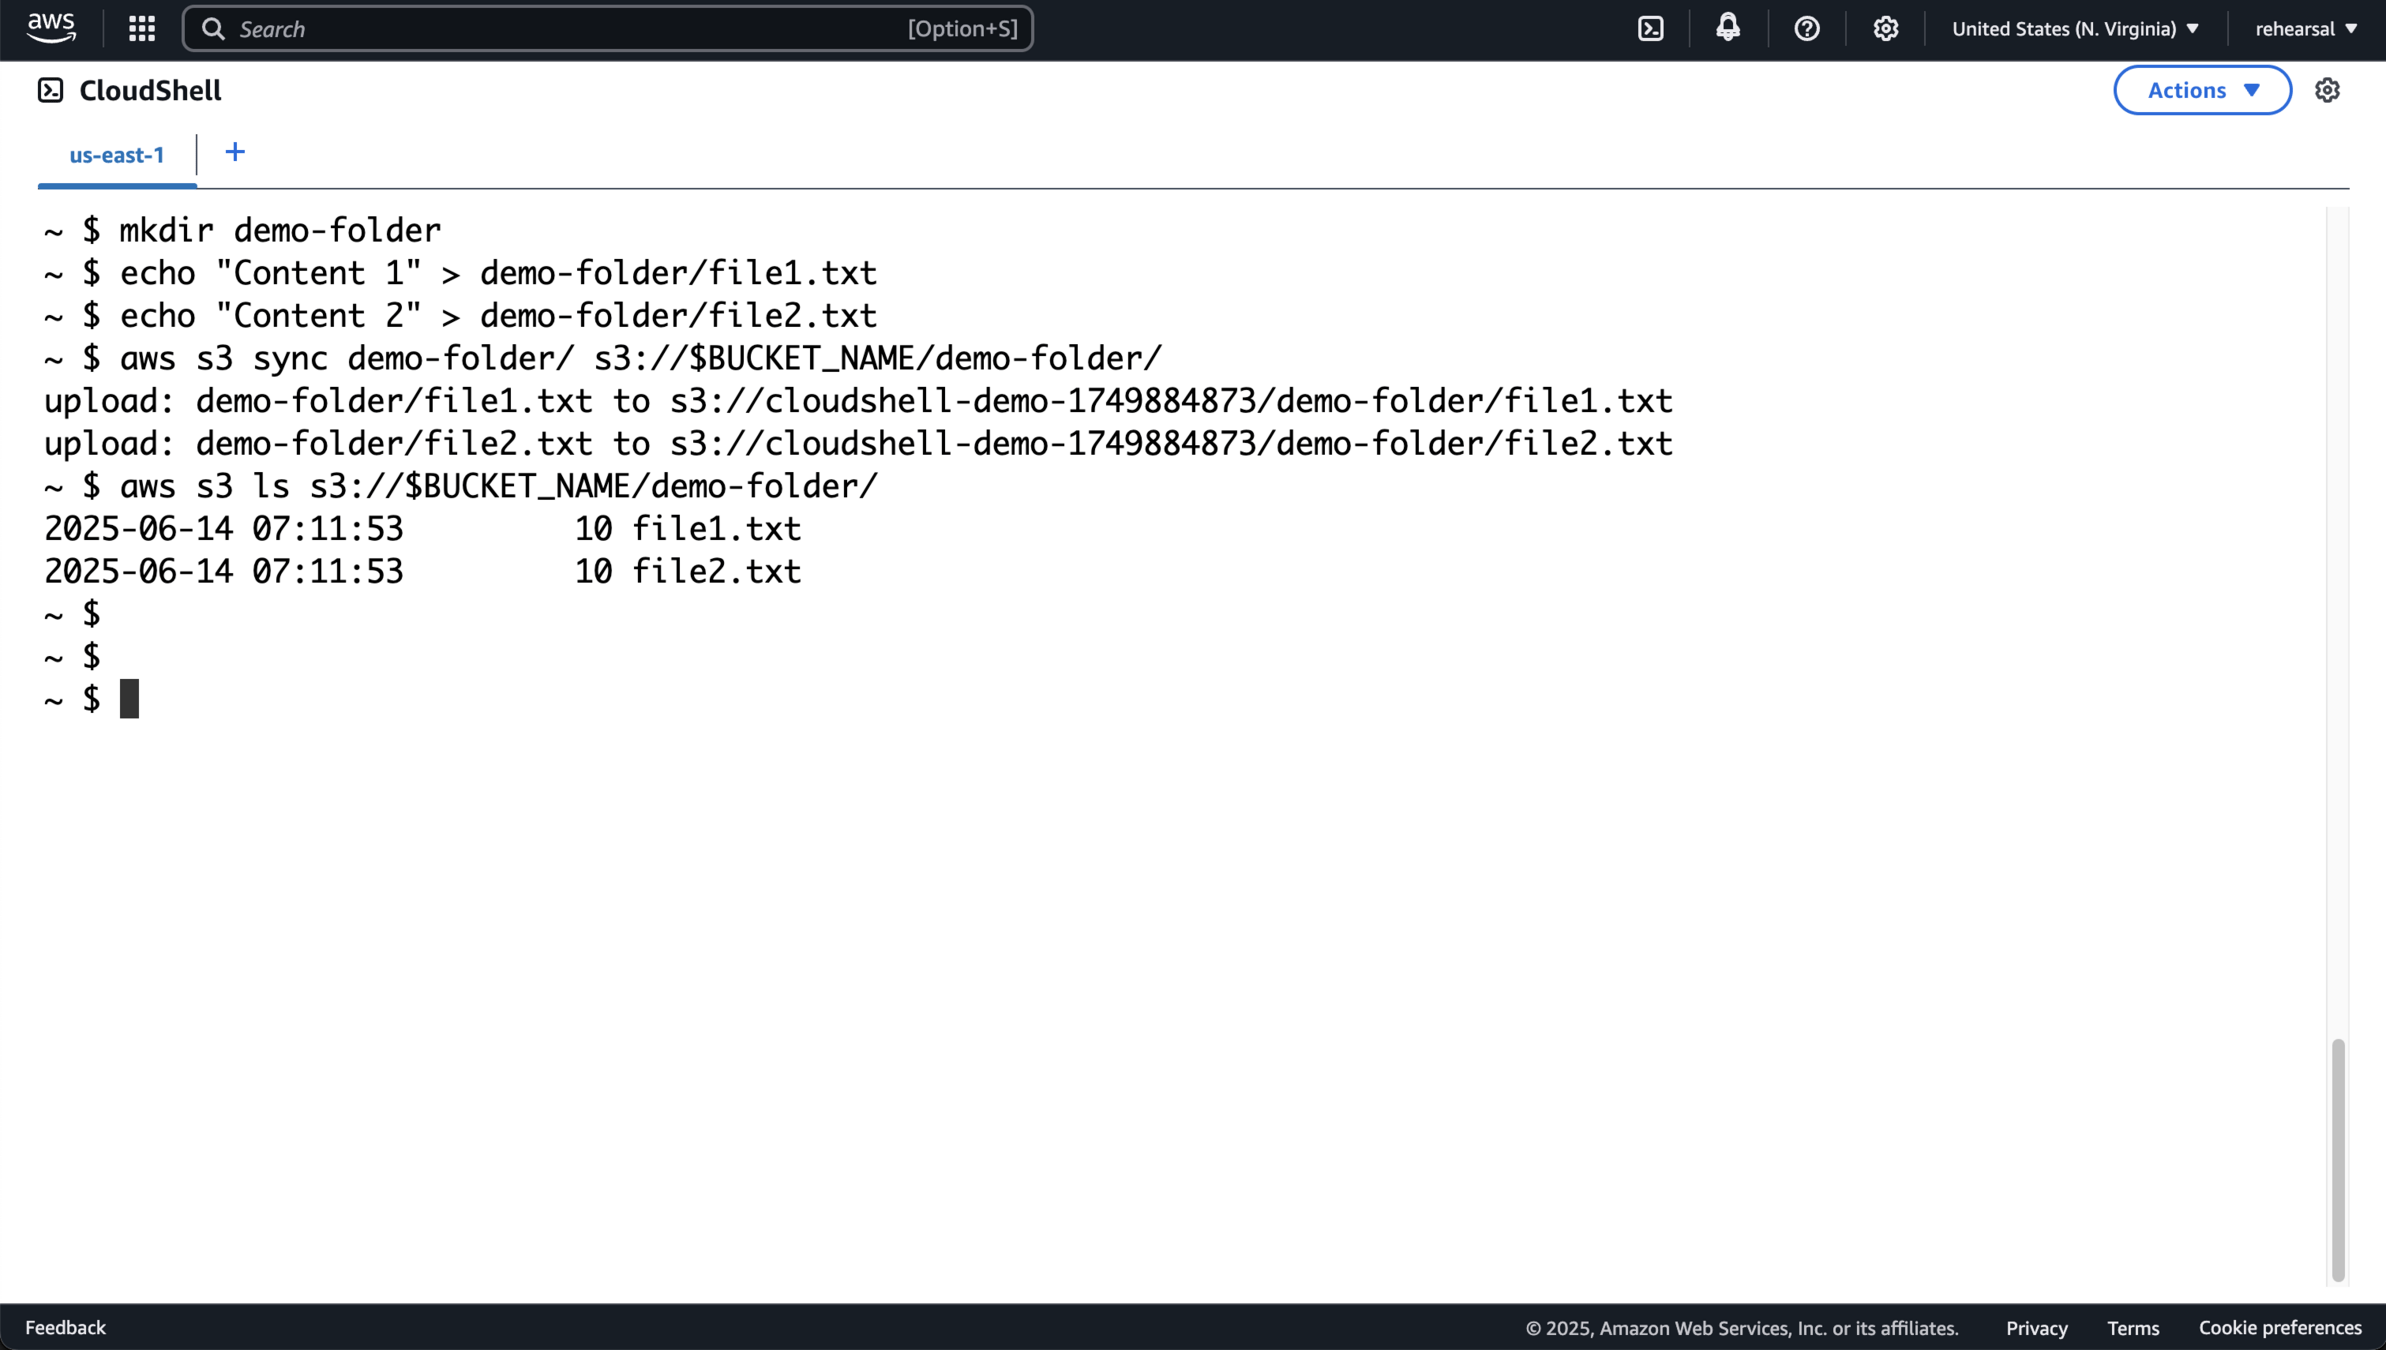Image resolution: width=2386 pixels, height=1350 pixels.
Task: Open the services grid menu icon
Action: (142, 28)
